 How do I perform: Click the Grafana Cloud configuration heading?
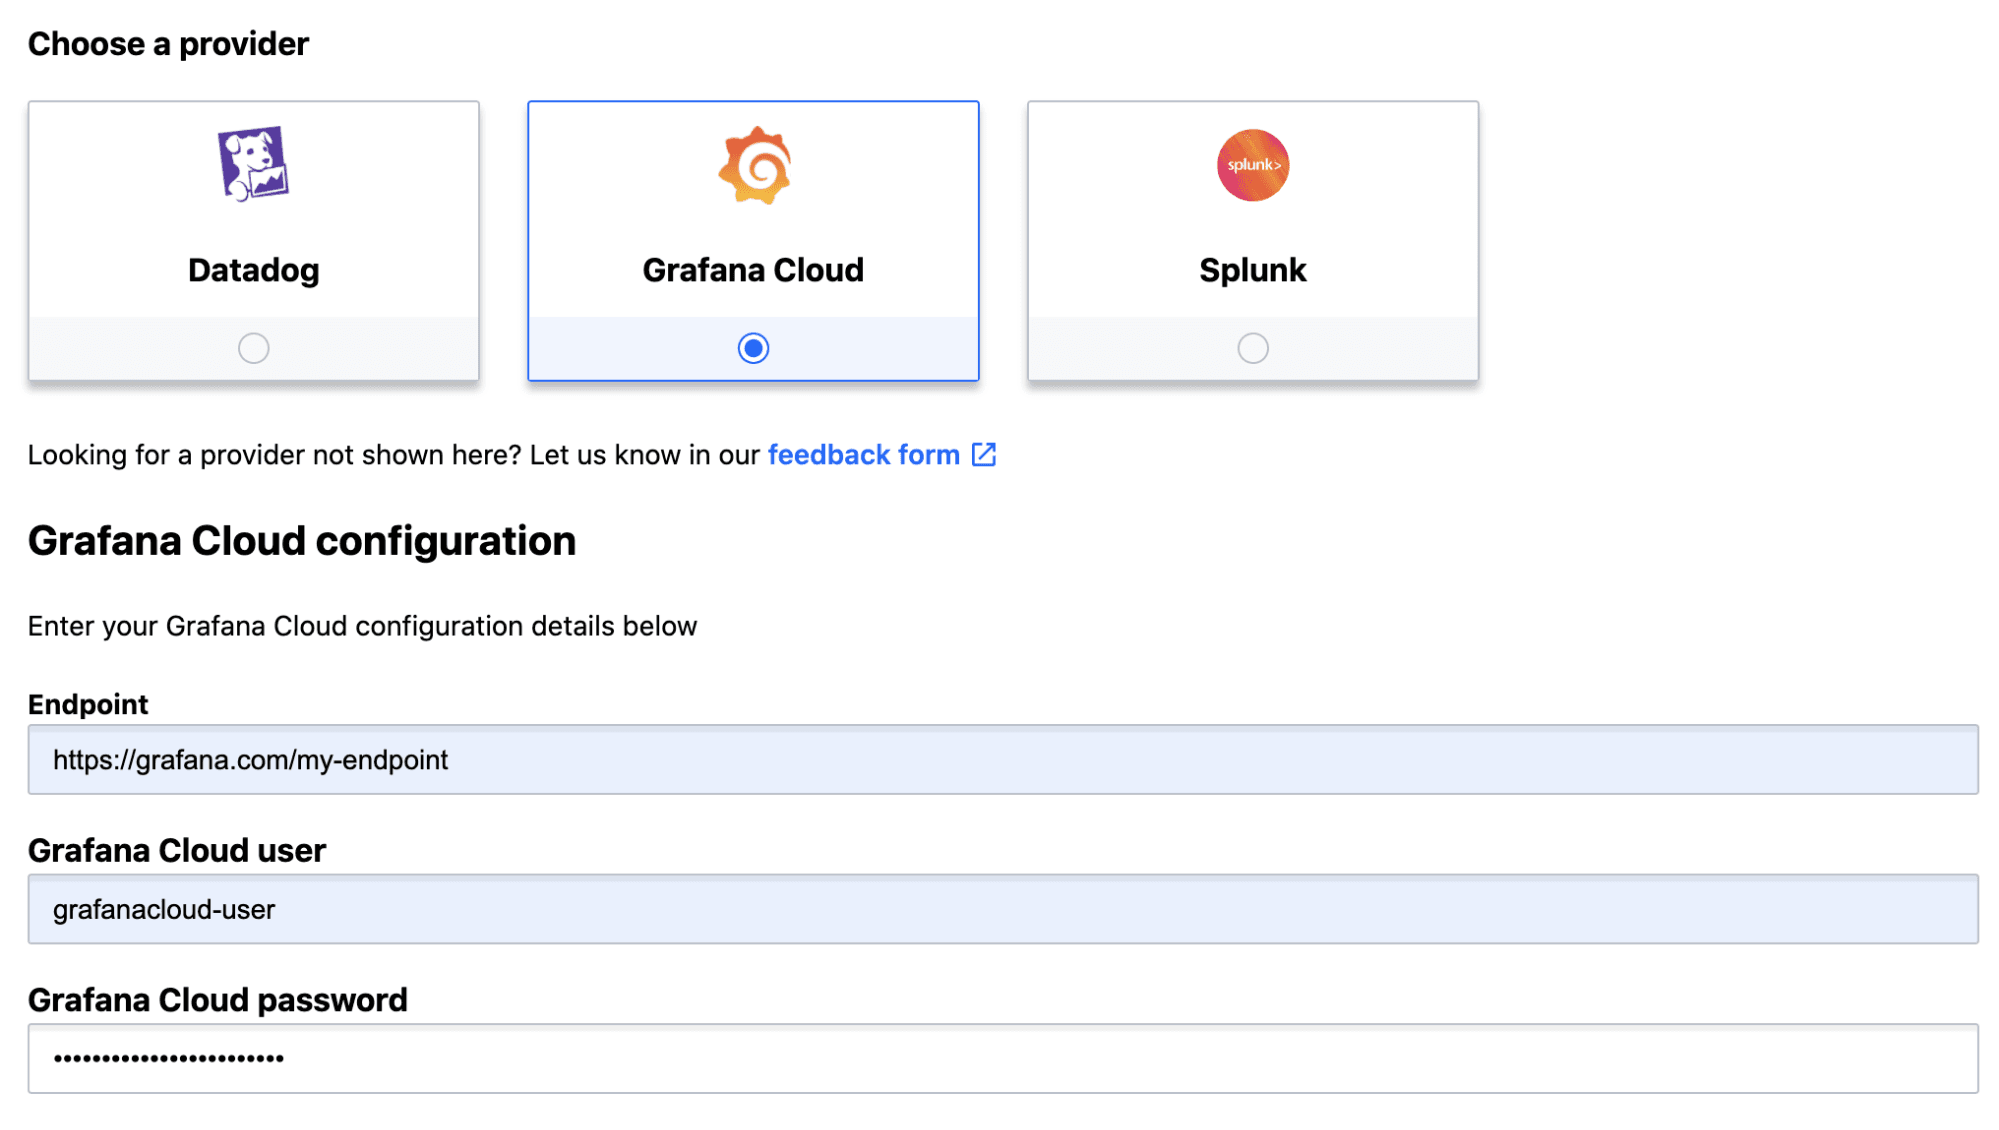click(302, 541)
